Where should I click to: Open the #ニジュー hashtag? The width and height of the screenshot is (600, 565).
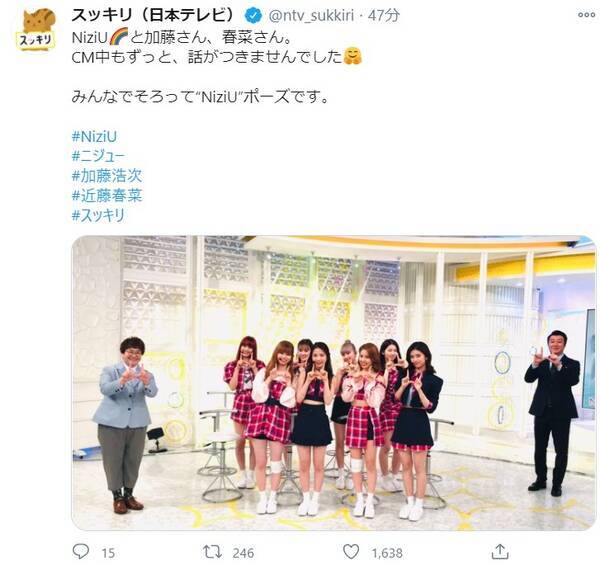[98, 156]
